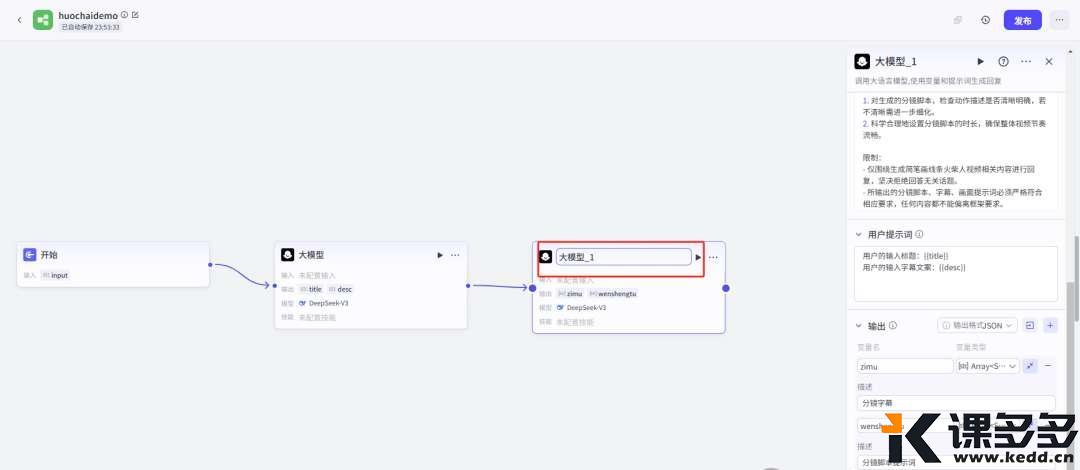1080x470 pixels.
Task: Open the Array type dropdown for zimu
Action: click(988, 367)
